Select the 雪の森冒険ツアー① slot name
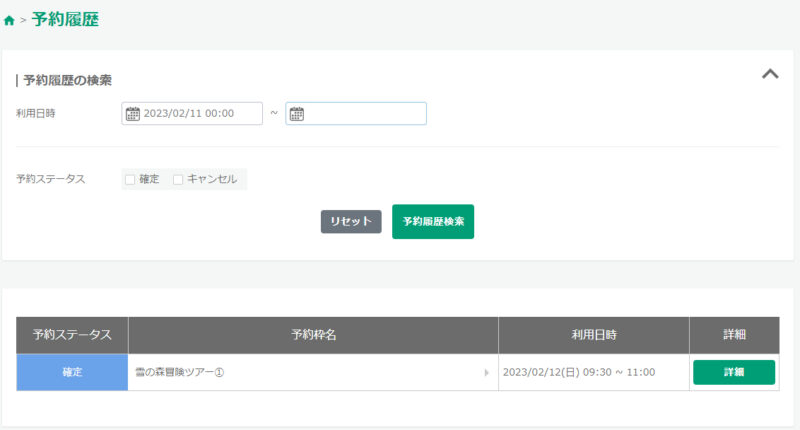Screen dimensions: 800x430 point(180,372)
